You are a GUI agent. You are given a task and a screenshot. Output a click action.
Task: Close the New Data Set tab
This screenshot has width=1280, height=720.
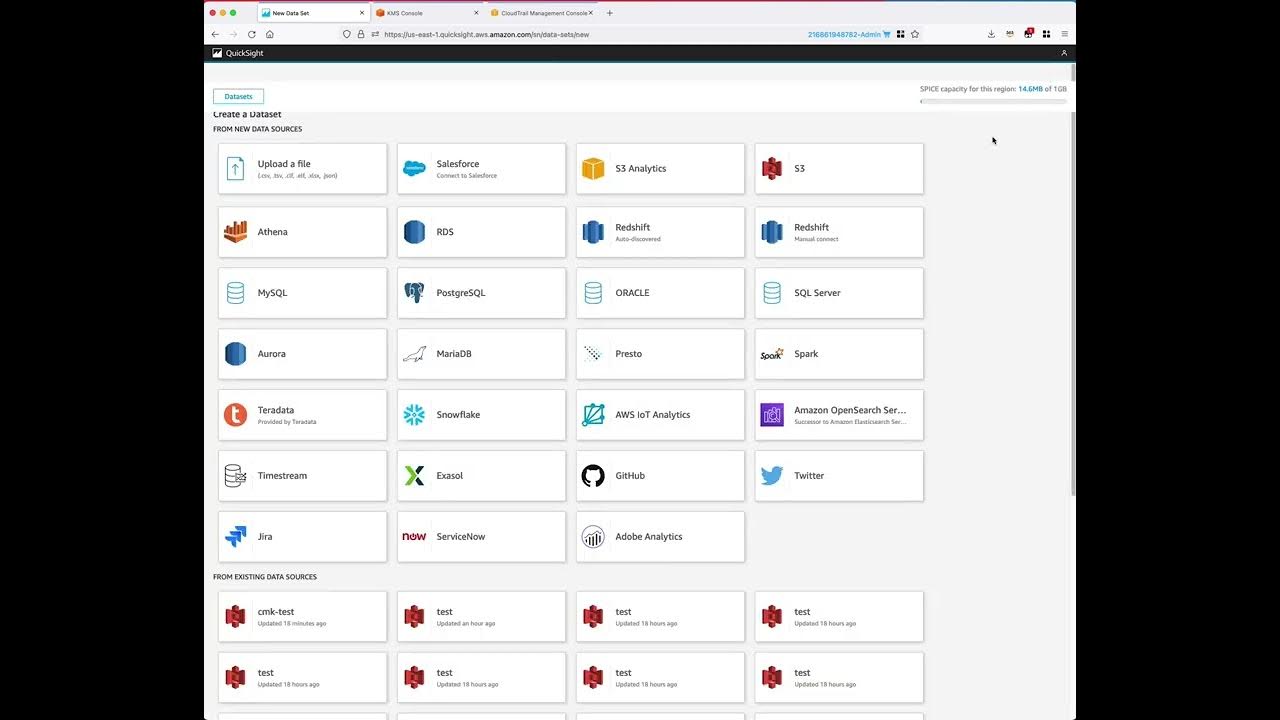(362, 13)
